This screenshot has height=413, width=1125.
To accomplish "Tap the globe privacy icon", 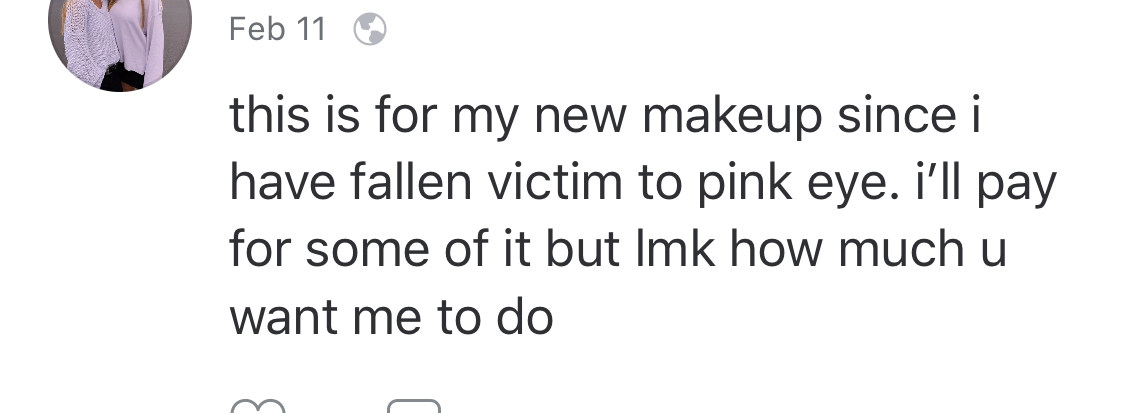I will point(370,30).
